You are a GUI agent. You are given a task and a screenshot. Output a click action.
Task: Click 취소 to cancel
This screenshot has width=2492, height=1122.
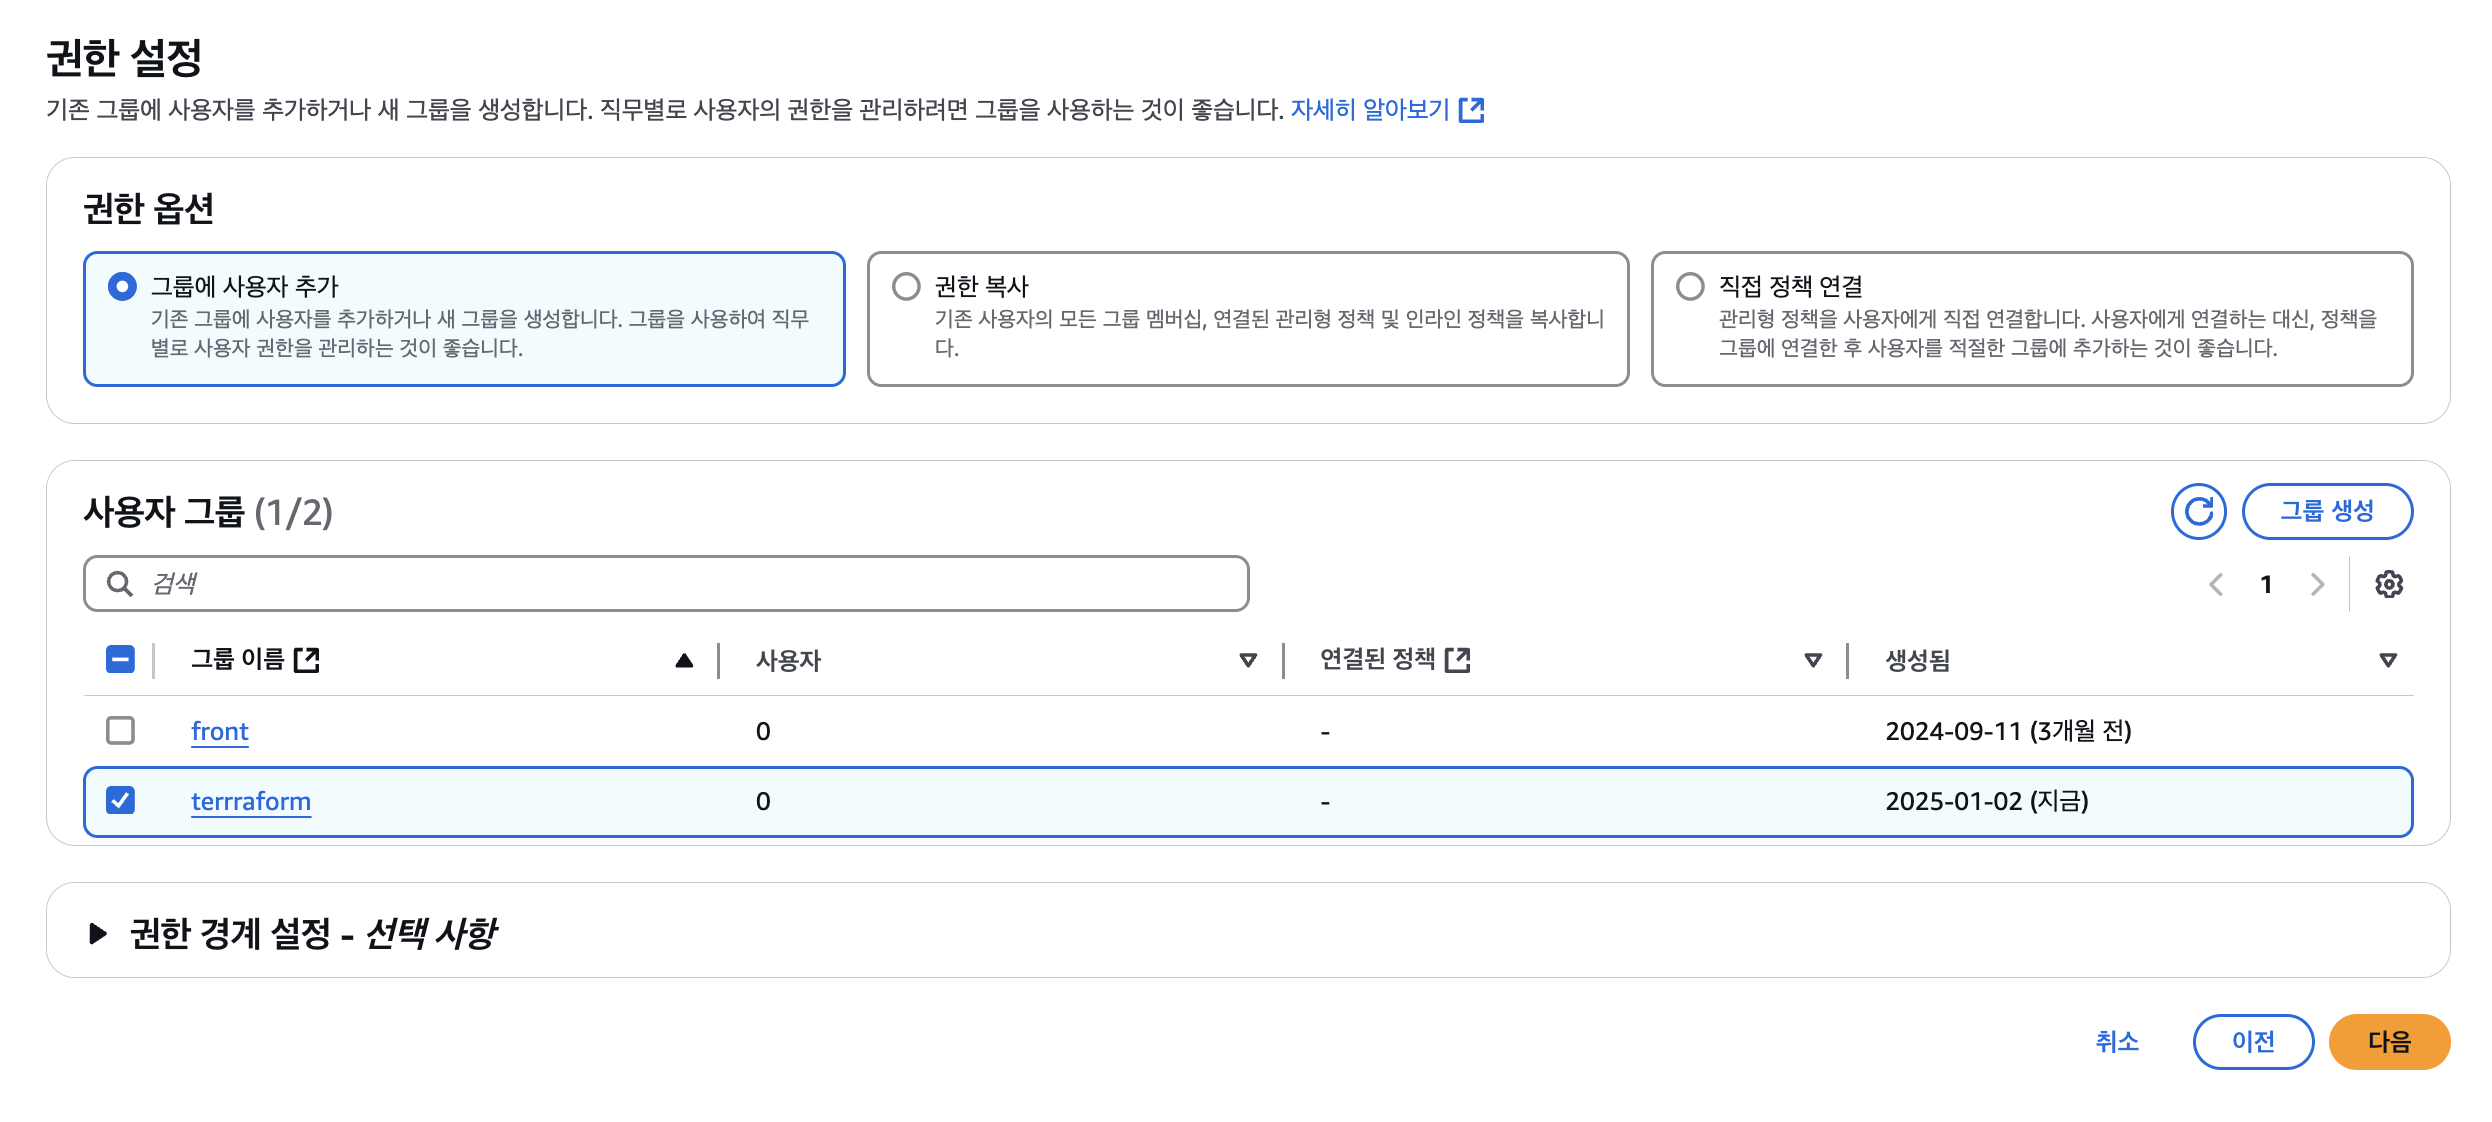pos(2117,1042)
